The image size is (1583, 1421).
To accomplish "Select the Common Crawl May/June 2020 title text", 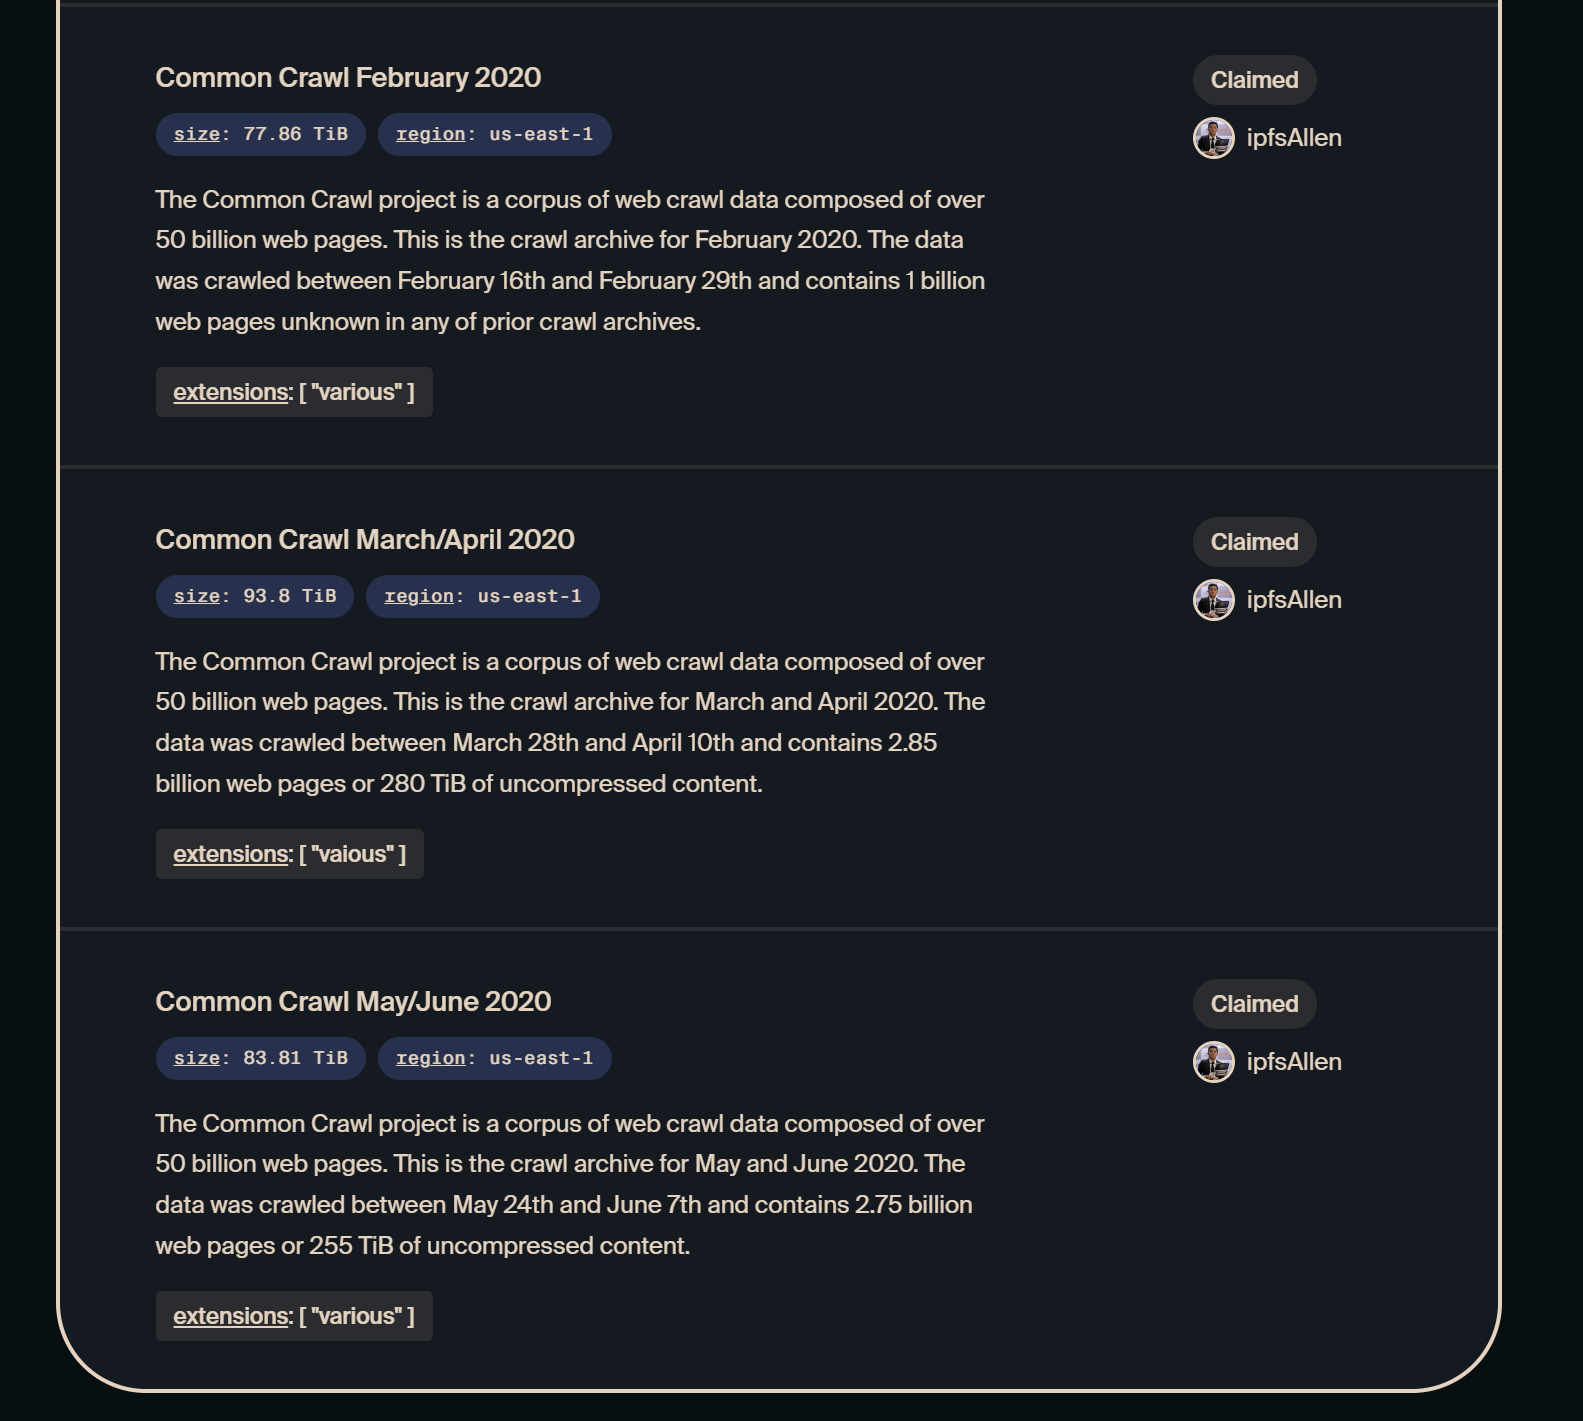I will coord(352,1001).
